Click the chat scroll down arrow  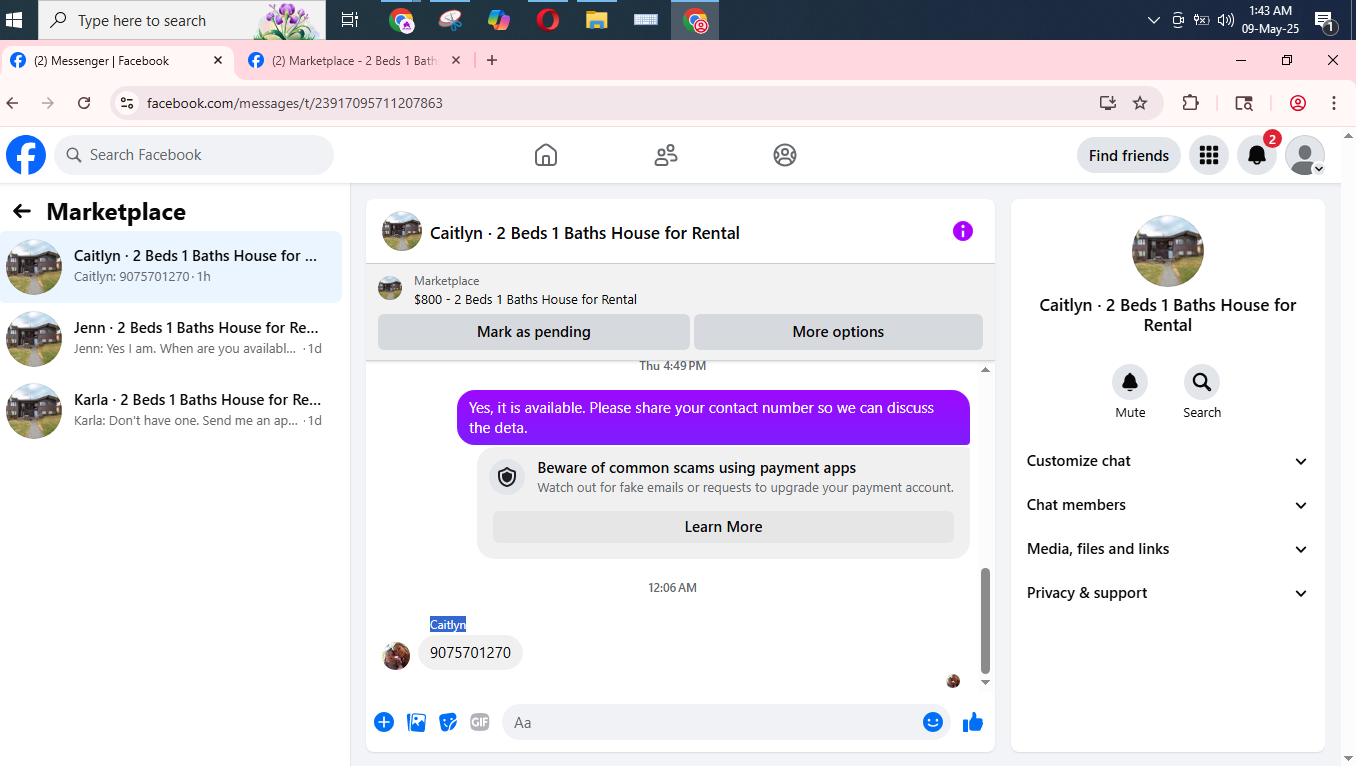click(x=985, y=682)
